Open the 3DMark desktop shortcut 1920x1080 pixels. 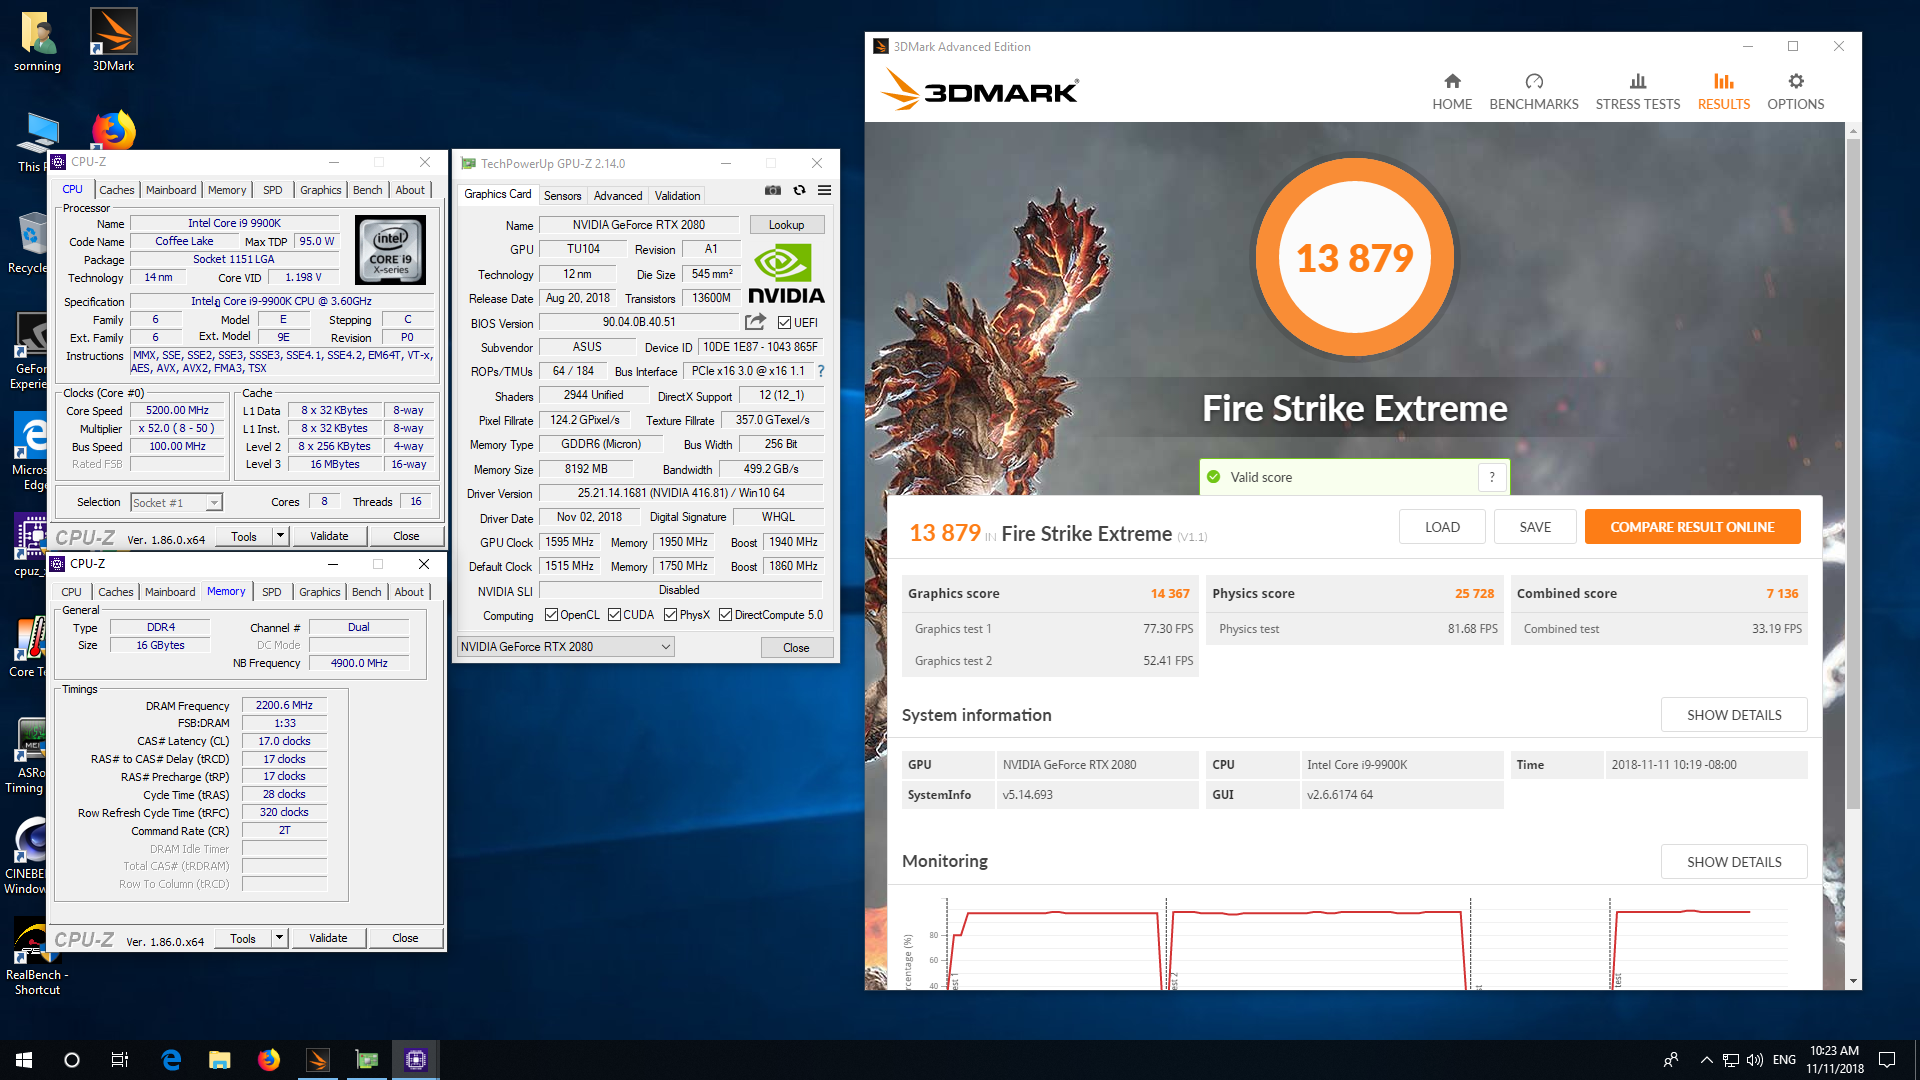pos(114,40)
